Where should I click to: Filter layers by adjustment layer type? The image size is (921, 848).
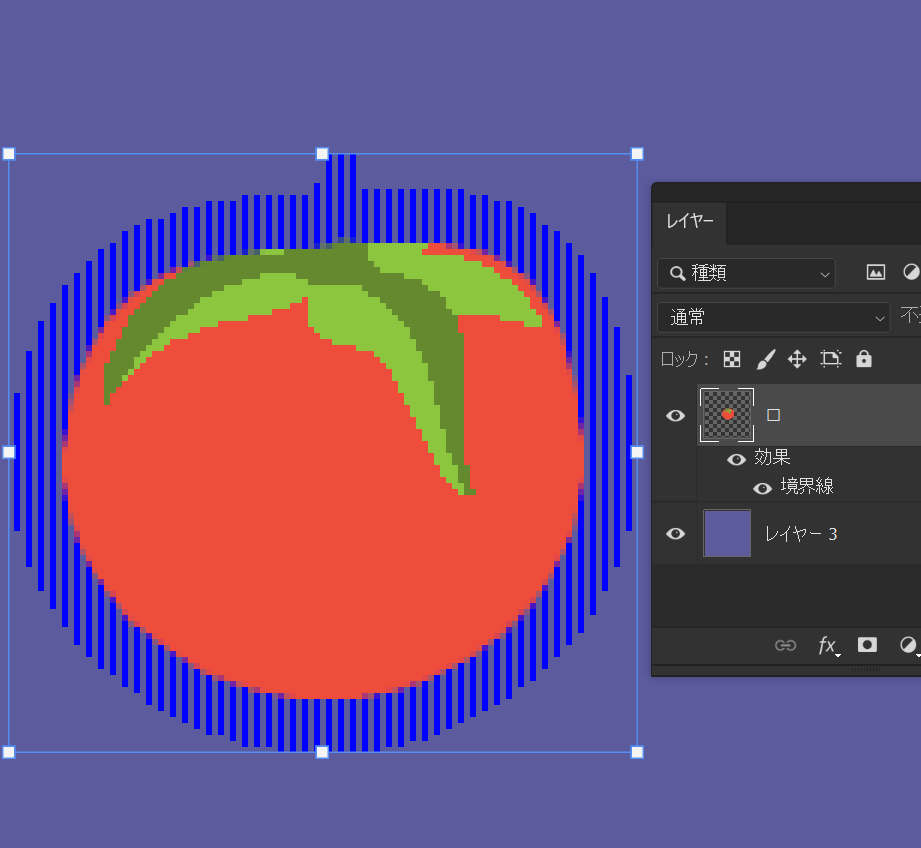(910, 272)
